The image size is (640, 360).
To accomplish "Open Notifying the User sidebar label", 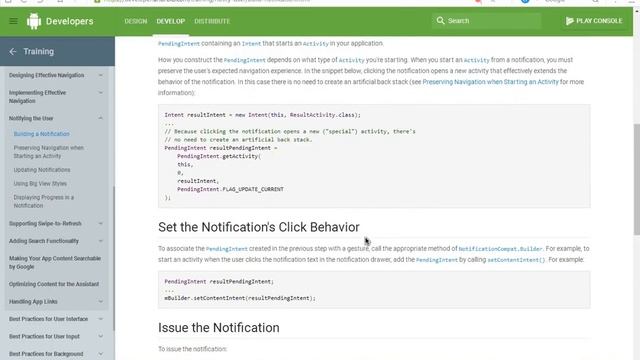I will pos(31,118).
